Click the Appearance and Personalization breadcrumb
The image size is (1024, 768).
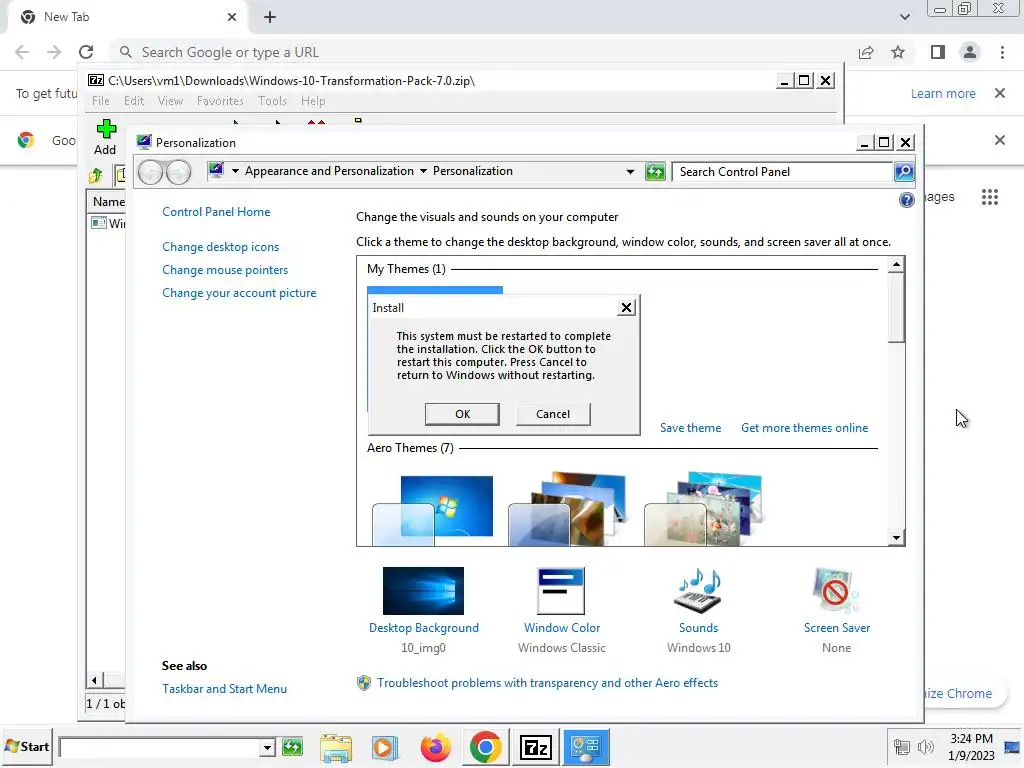pyautogui.click(x=329, y=171)
